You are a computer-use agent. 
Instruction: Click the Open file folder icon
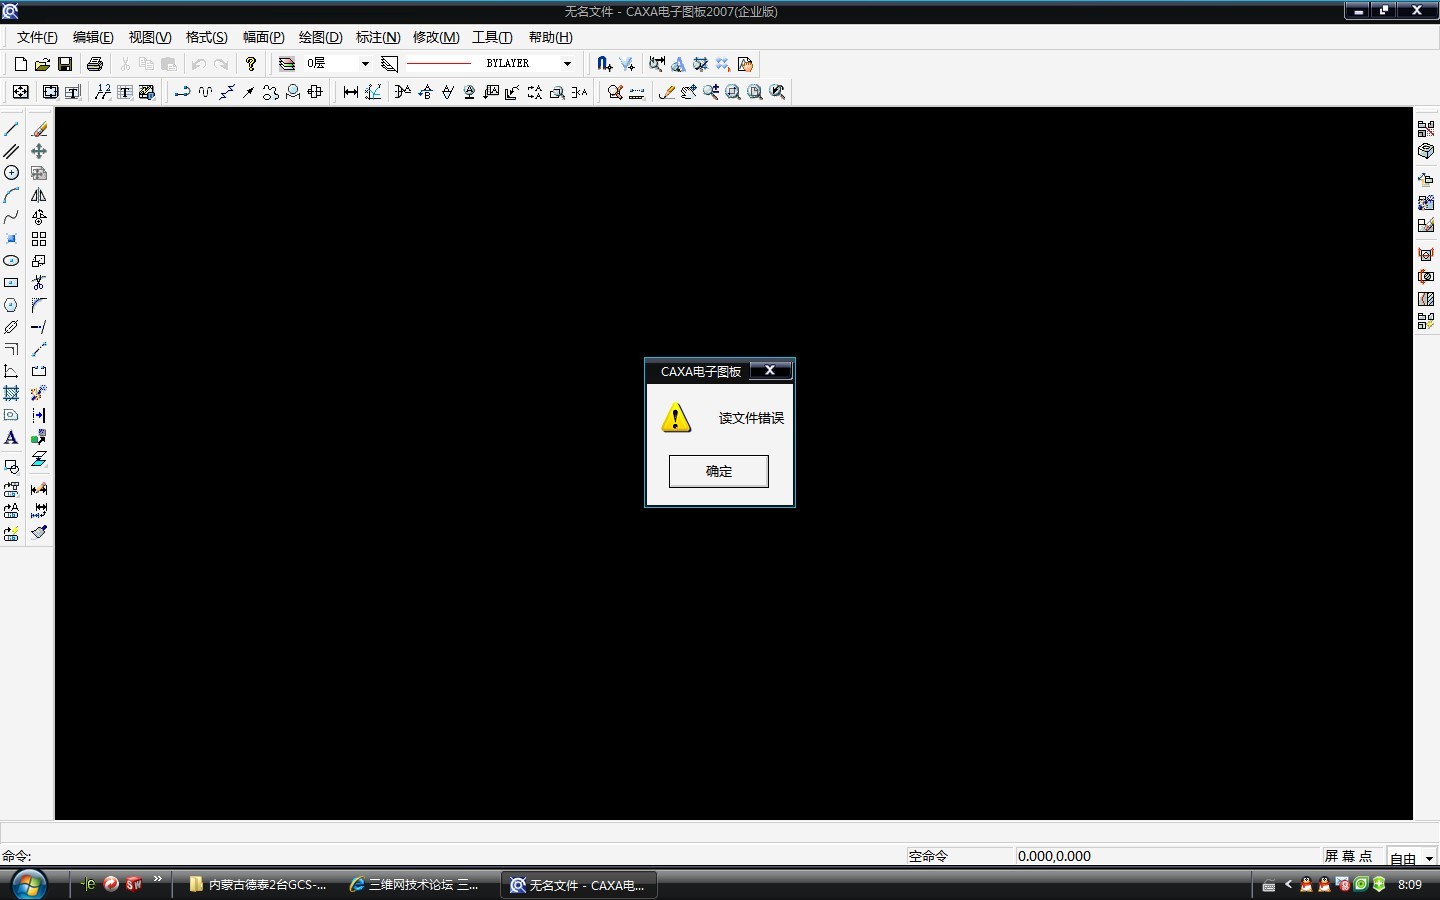[x=42, y=64]
